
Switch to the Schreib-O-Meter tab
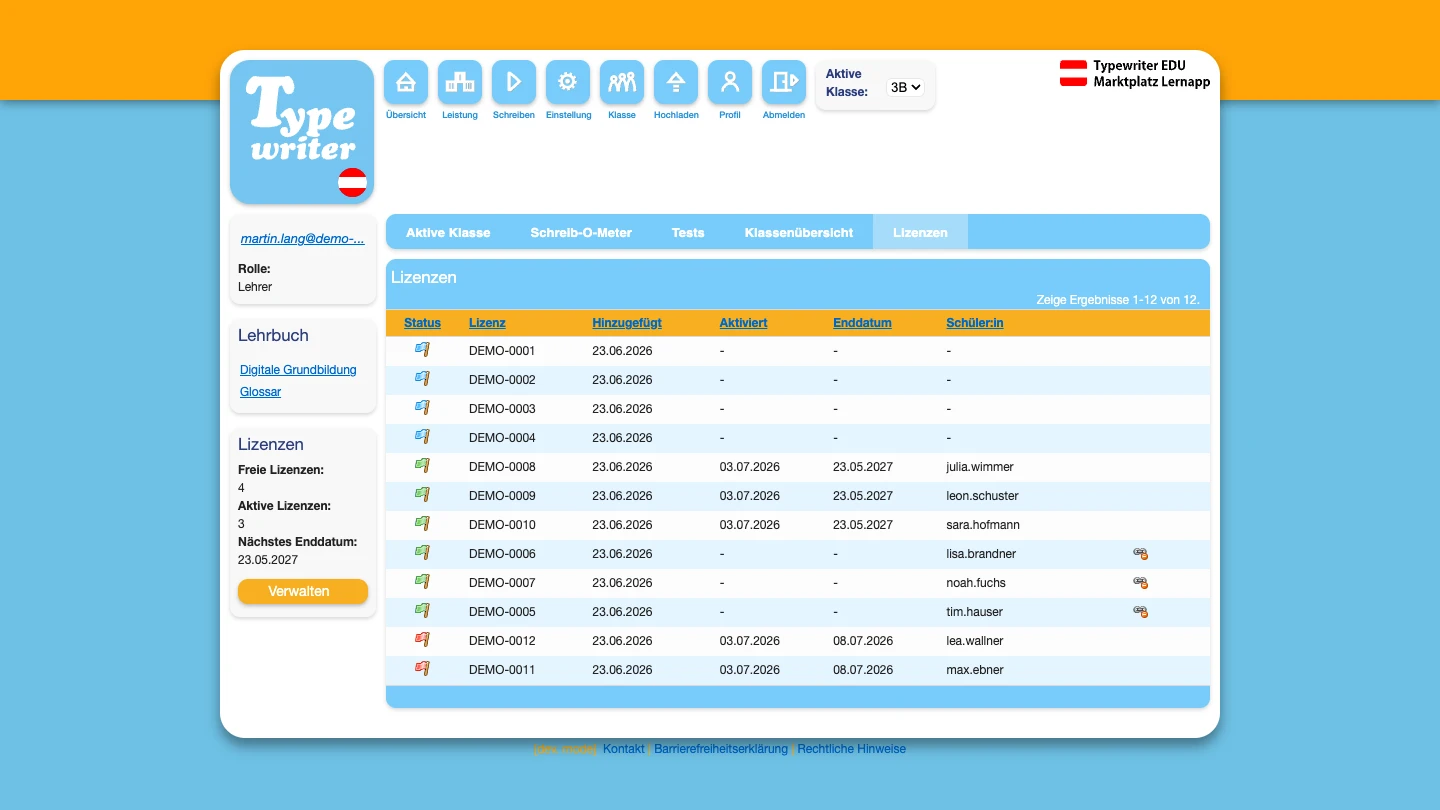point(581,232)
